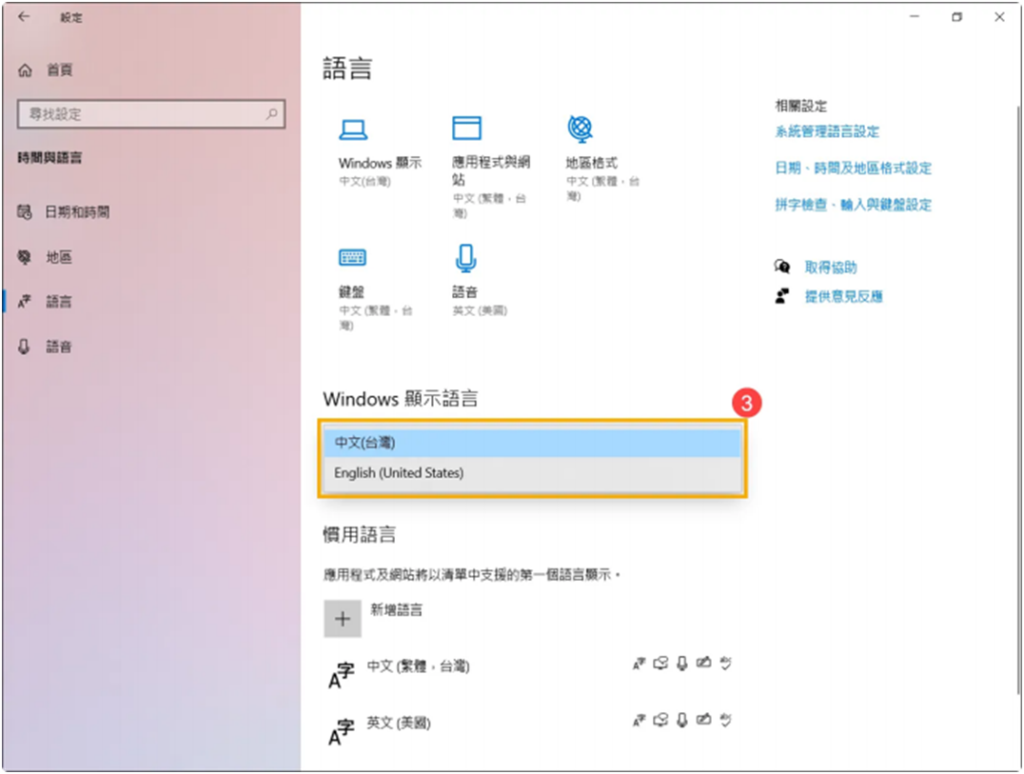Click the plus icon for 新增語言
The height and width of the screenshot is (774, 1024).
(342, 619)
